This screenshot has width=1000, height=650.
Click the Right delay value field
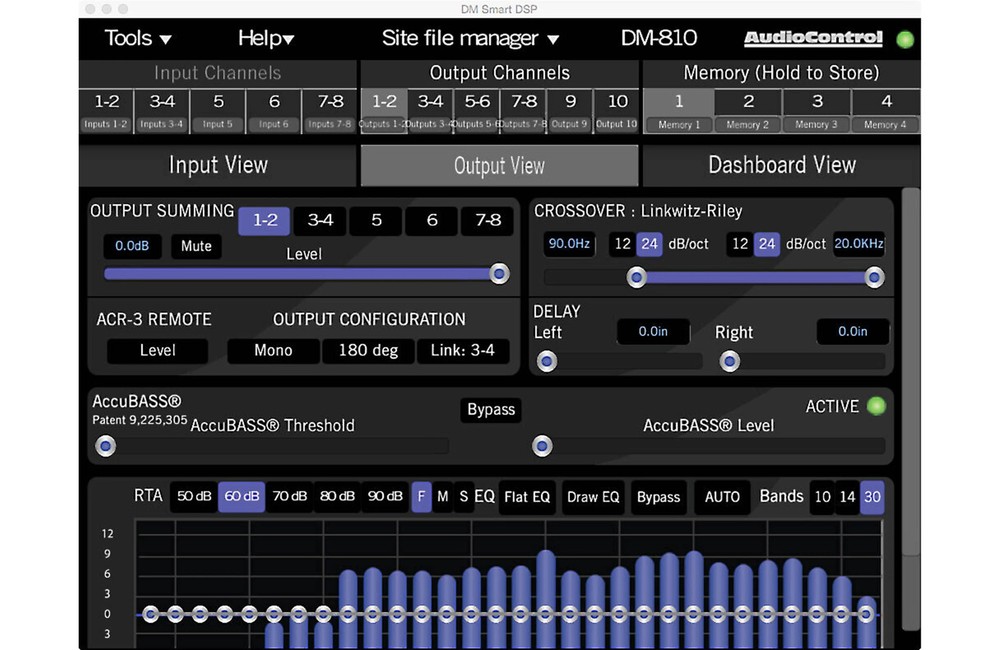click(x=853, y=332)
